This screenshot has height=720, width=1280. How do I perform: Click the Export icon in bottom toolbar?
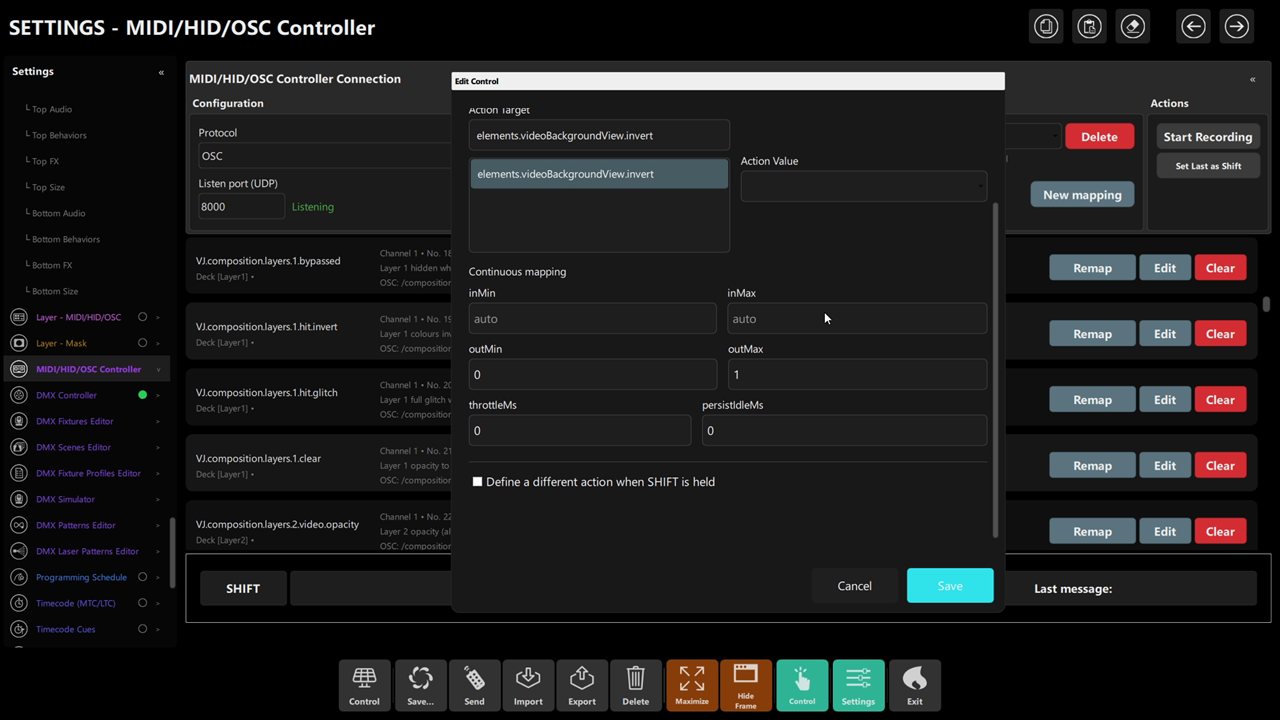tap(582, 685)
